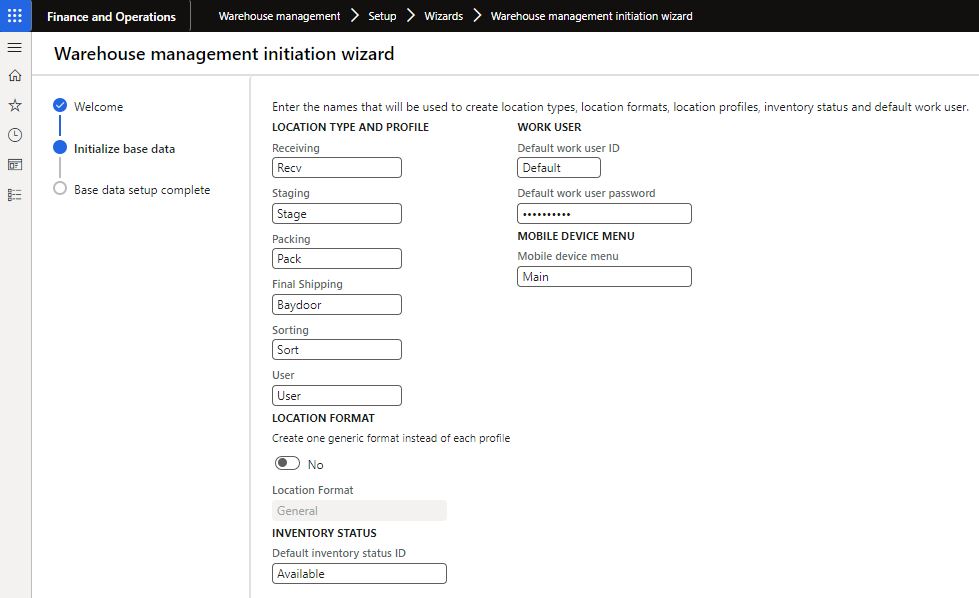
Task: Click the Final Shipping field containing Baydoor
Action: tap(337, 304)
